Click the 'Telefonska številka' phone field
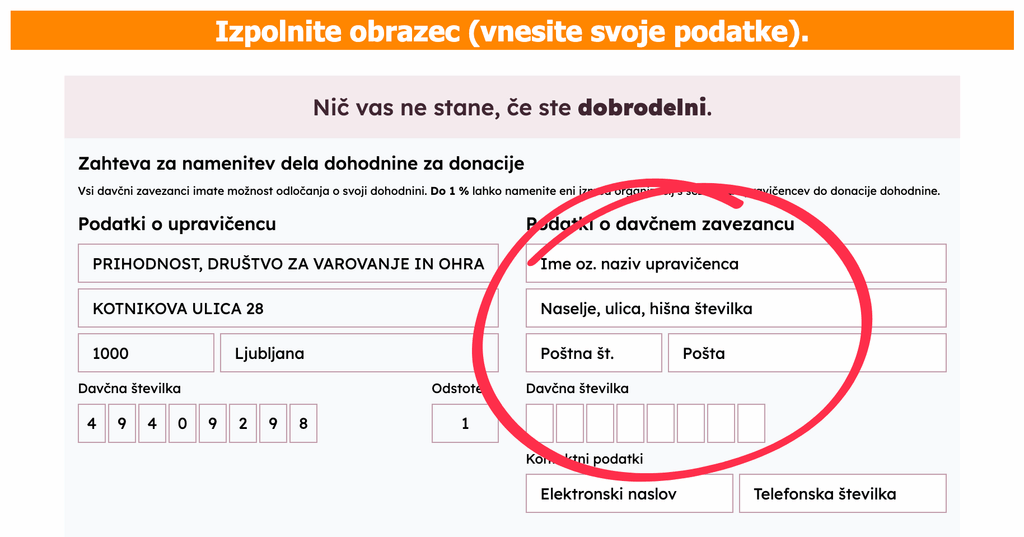 842,494
